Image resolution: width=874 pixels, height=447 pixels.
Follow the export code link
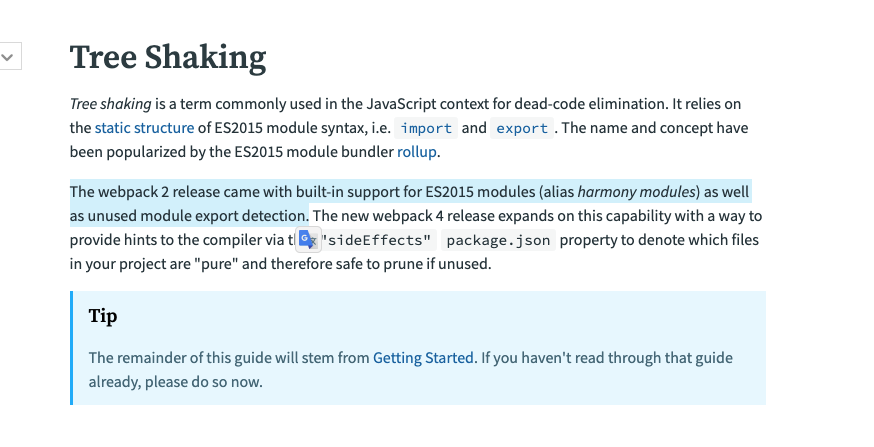[522, 128]
